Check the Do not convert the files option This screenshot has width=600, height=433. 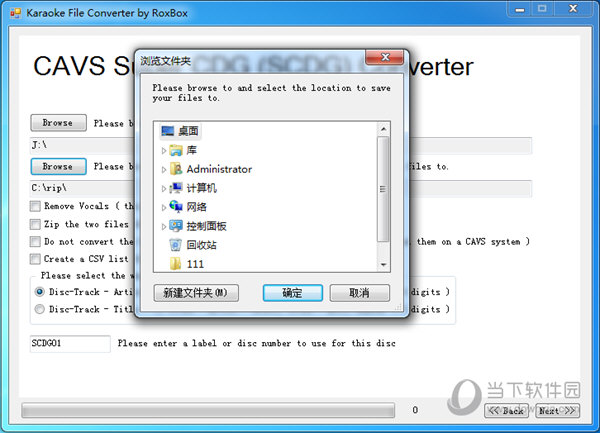pyautogui.click(x=35, y=242)
